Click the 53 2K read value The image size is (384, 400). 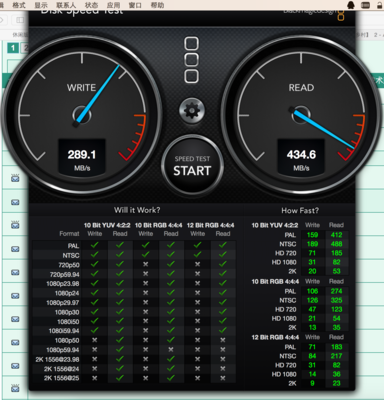tap(337, 271)
